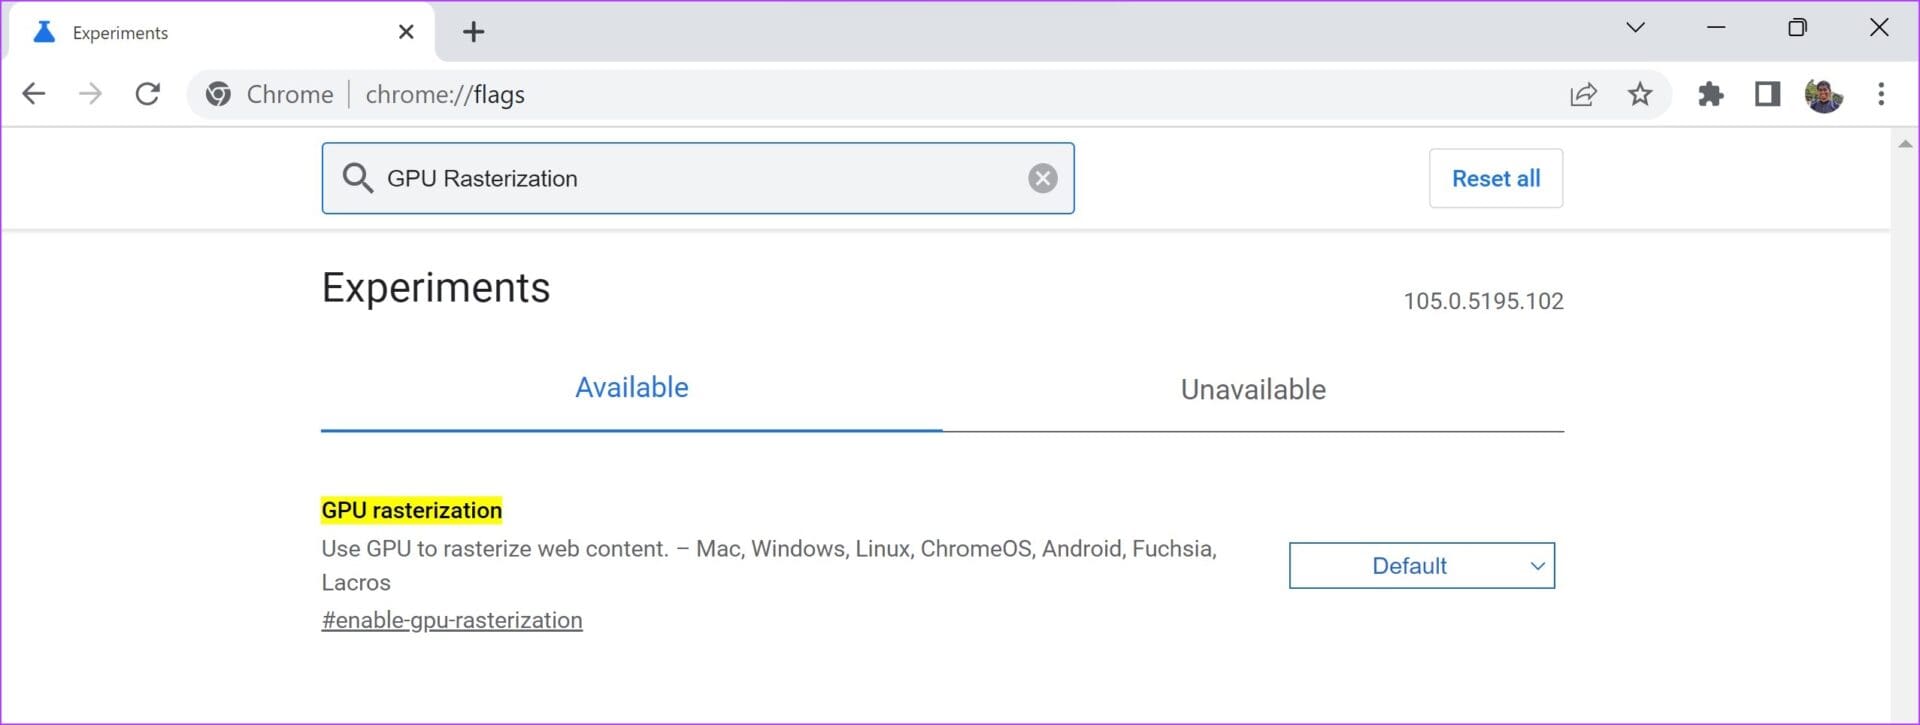Open the GPU rasterization Default dropdown

(1421, 566)
